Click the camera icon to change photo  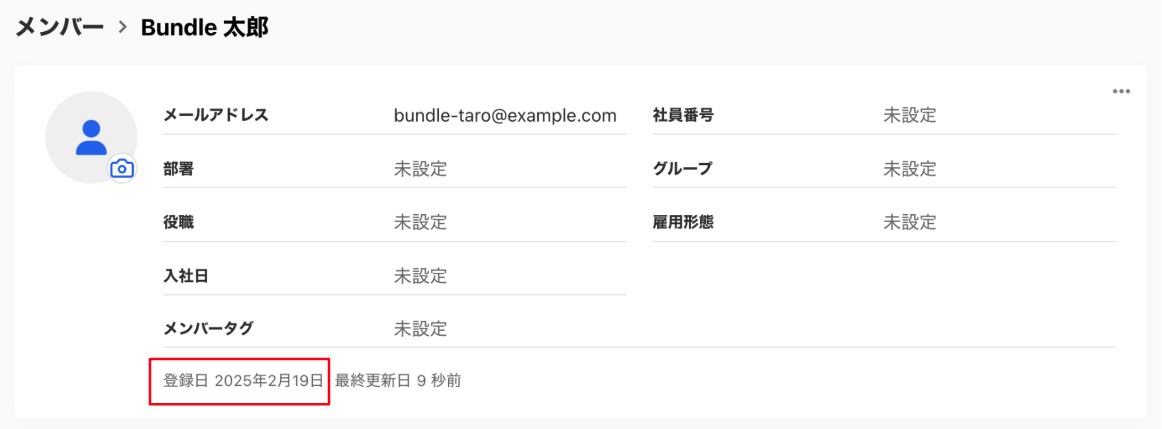(x=122, y=169)
